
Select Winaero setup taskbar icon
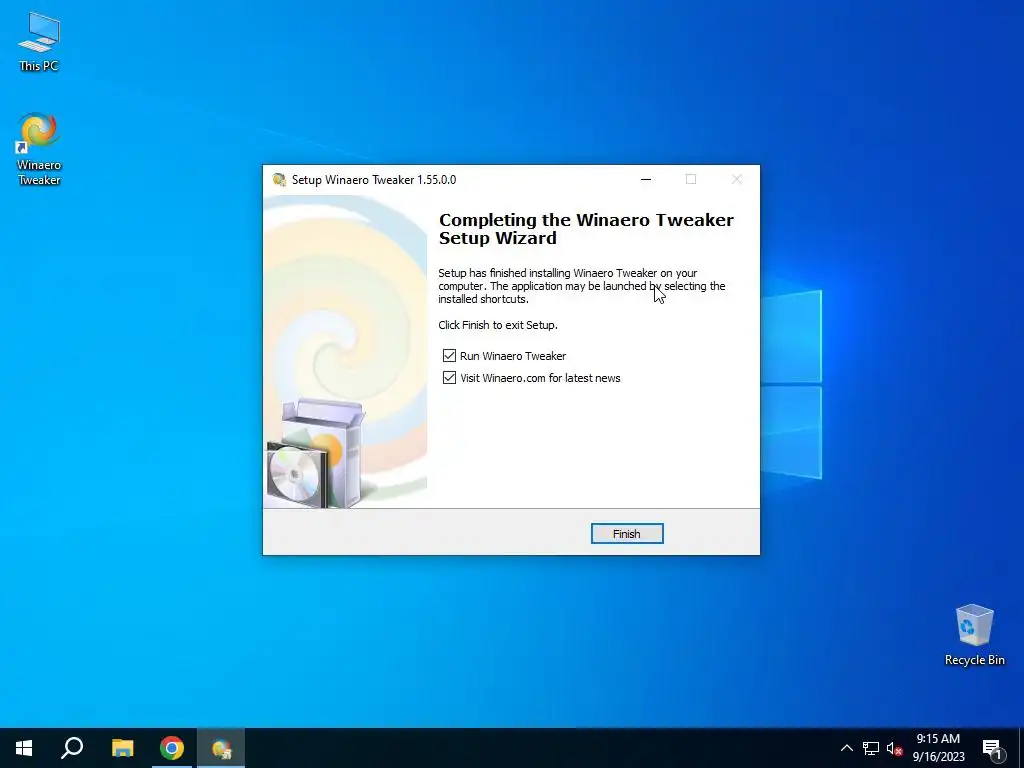click(221, 748)
